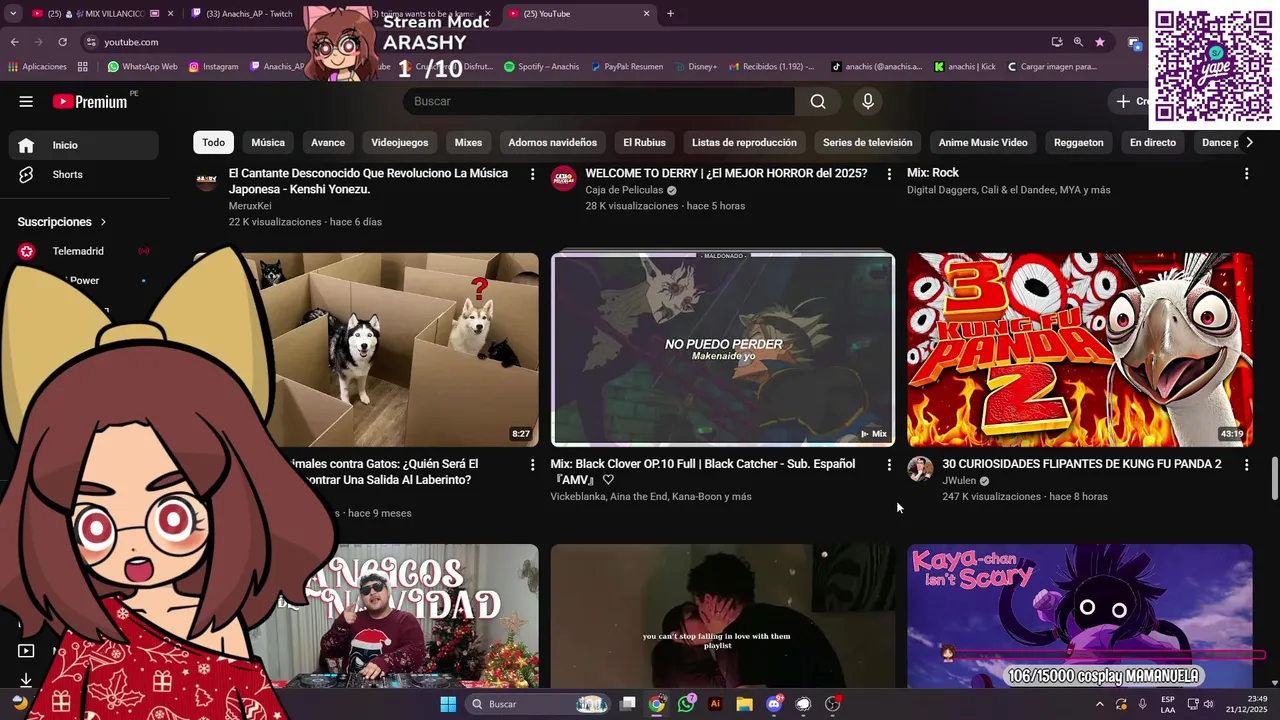This screenshot has width=1280, height=720.
Task: Open Adobe Illustrator from taskbar
Action: (x=715, y=704)
